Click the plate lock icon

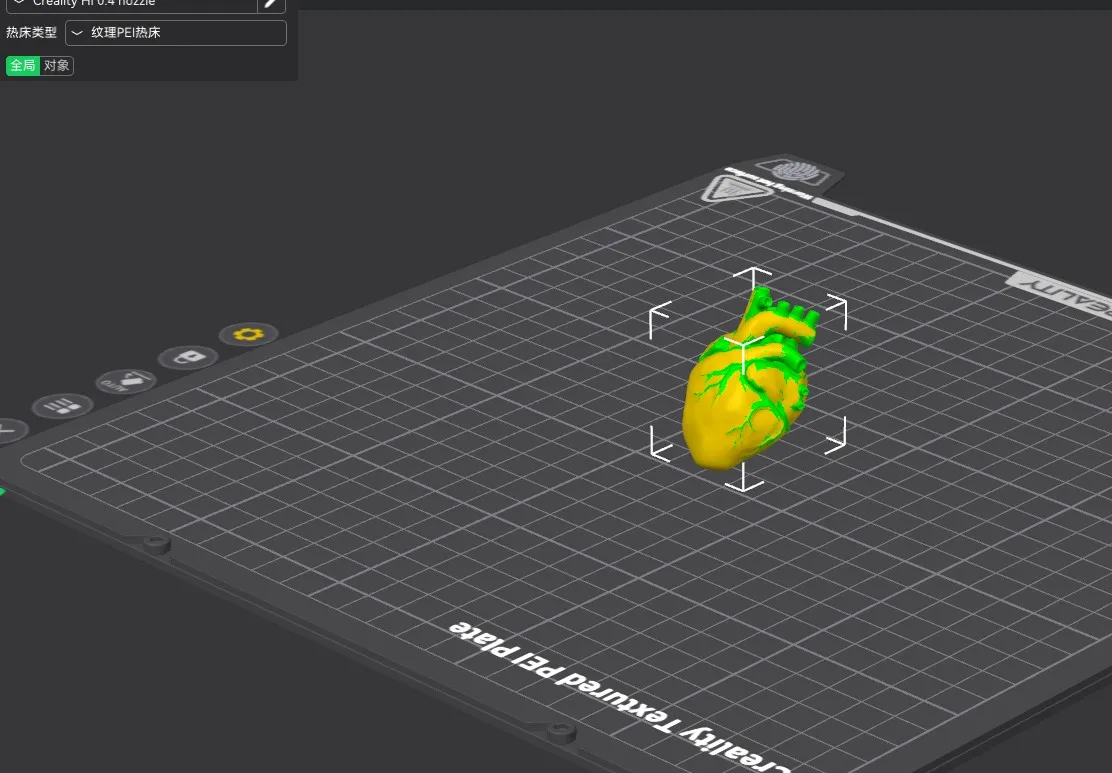pyautogui.click(x=188, y=357)
